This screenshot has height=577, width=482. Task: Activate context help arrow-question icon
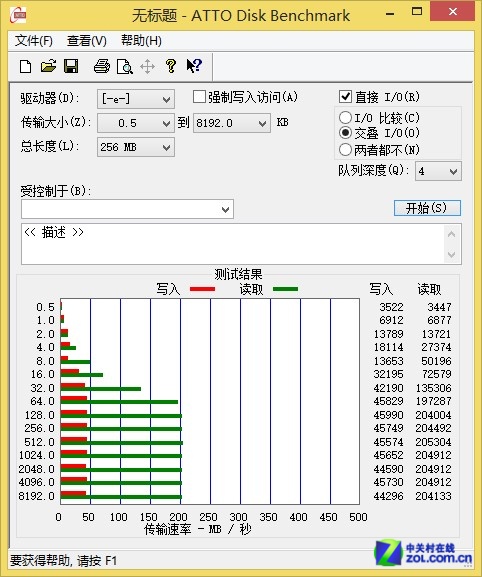coord(194,66)
